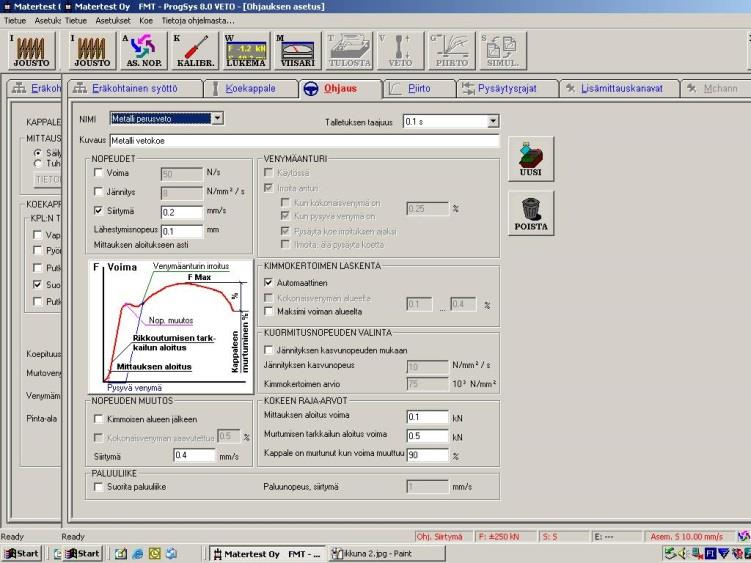Click the Murtumisen tarkkailun aloitus voima field

[427, 436]
